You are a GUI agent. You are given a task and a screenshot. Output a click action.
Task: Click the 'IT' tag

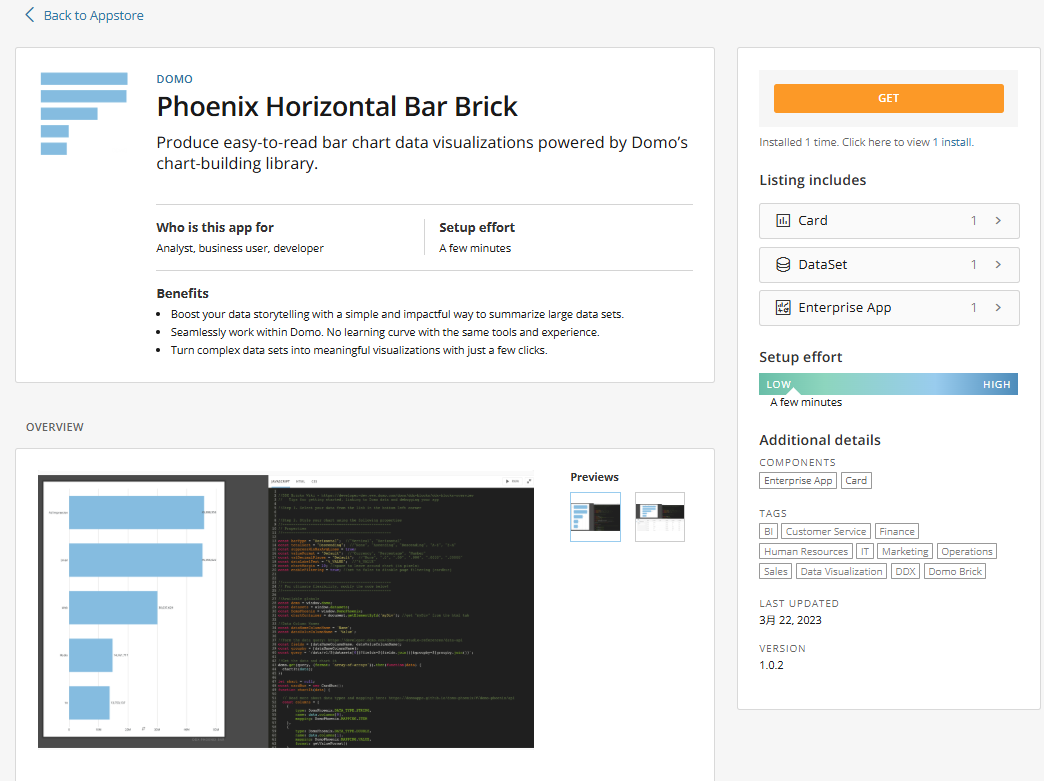coord(865,551)
